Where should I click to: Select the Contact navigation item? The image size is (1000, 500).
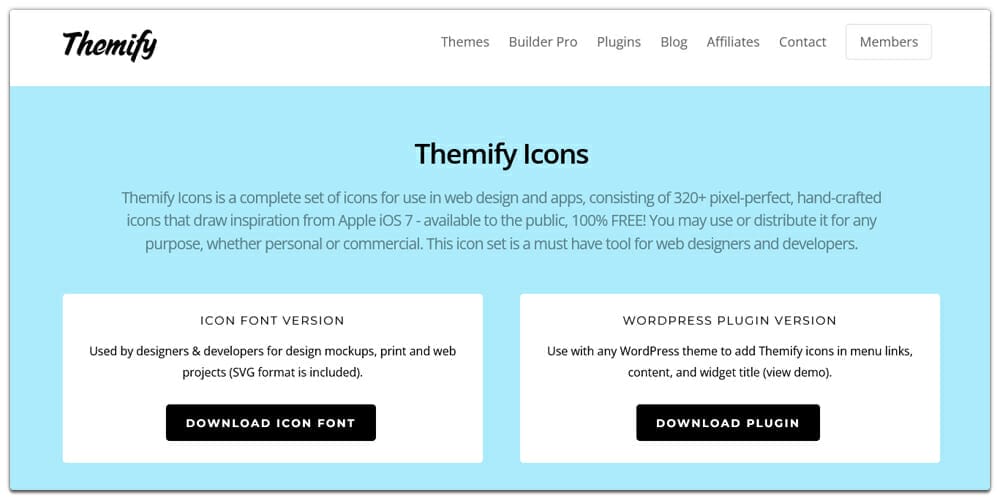coord(802,42)
